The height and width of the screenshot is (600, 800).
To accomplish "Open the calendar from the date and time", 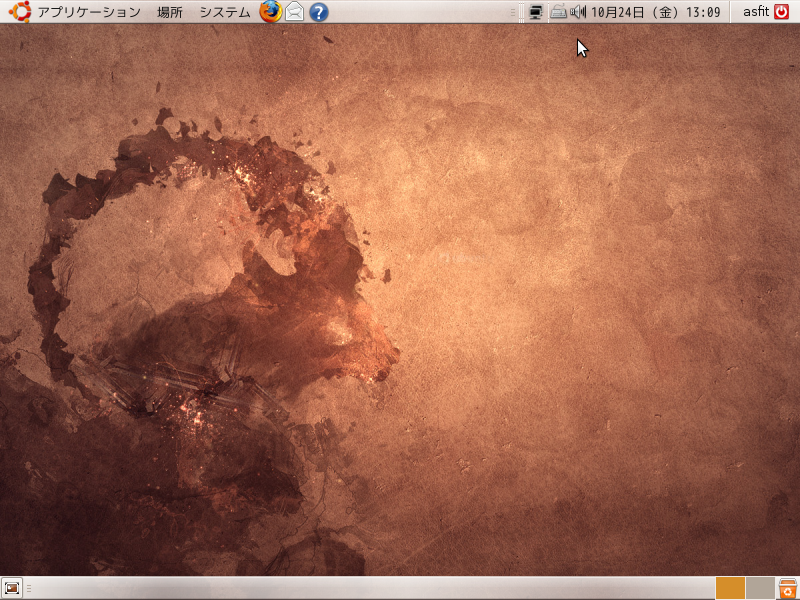I will 656,12.
